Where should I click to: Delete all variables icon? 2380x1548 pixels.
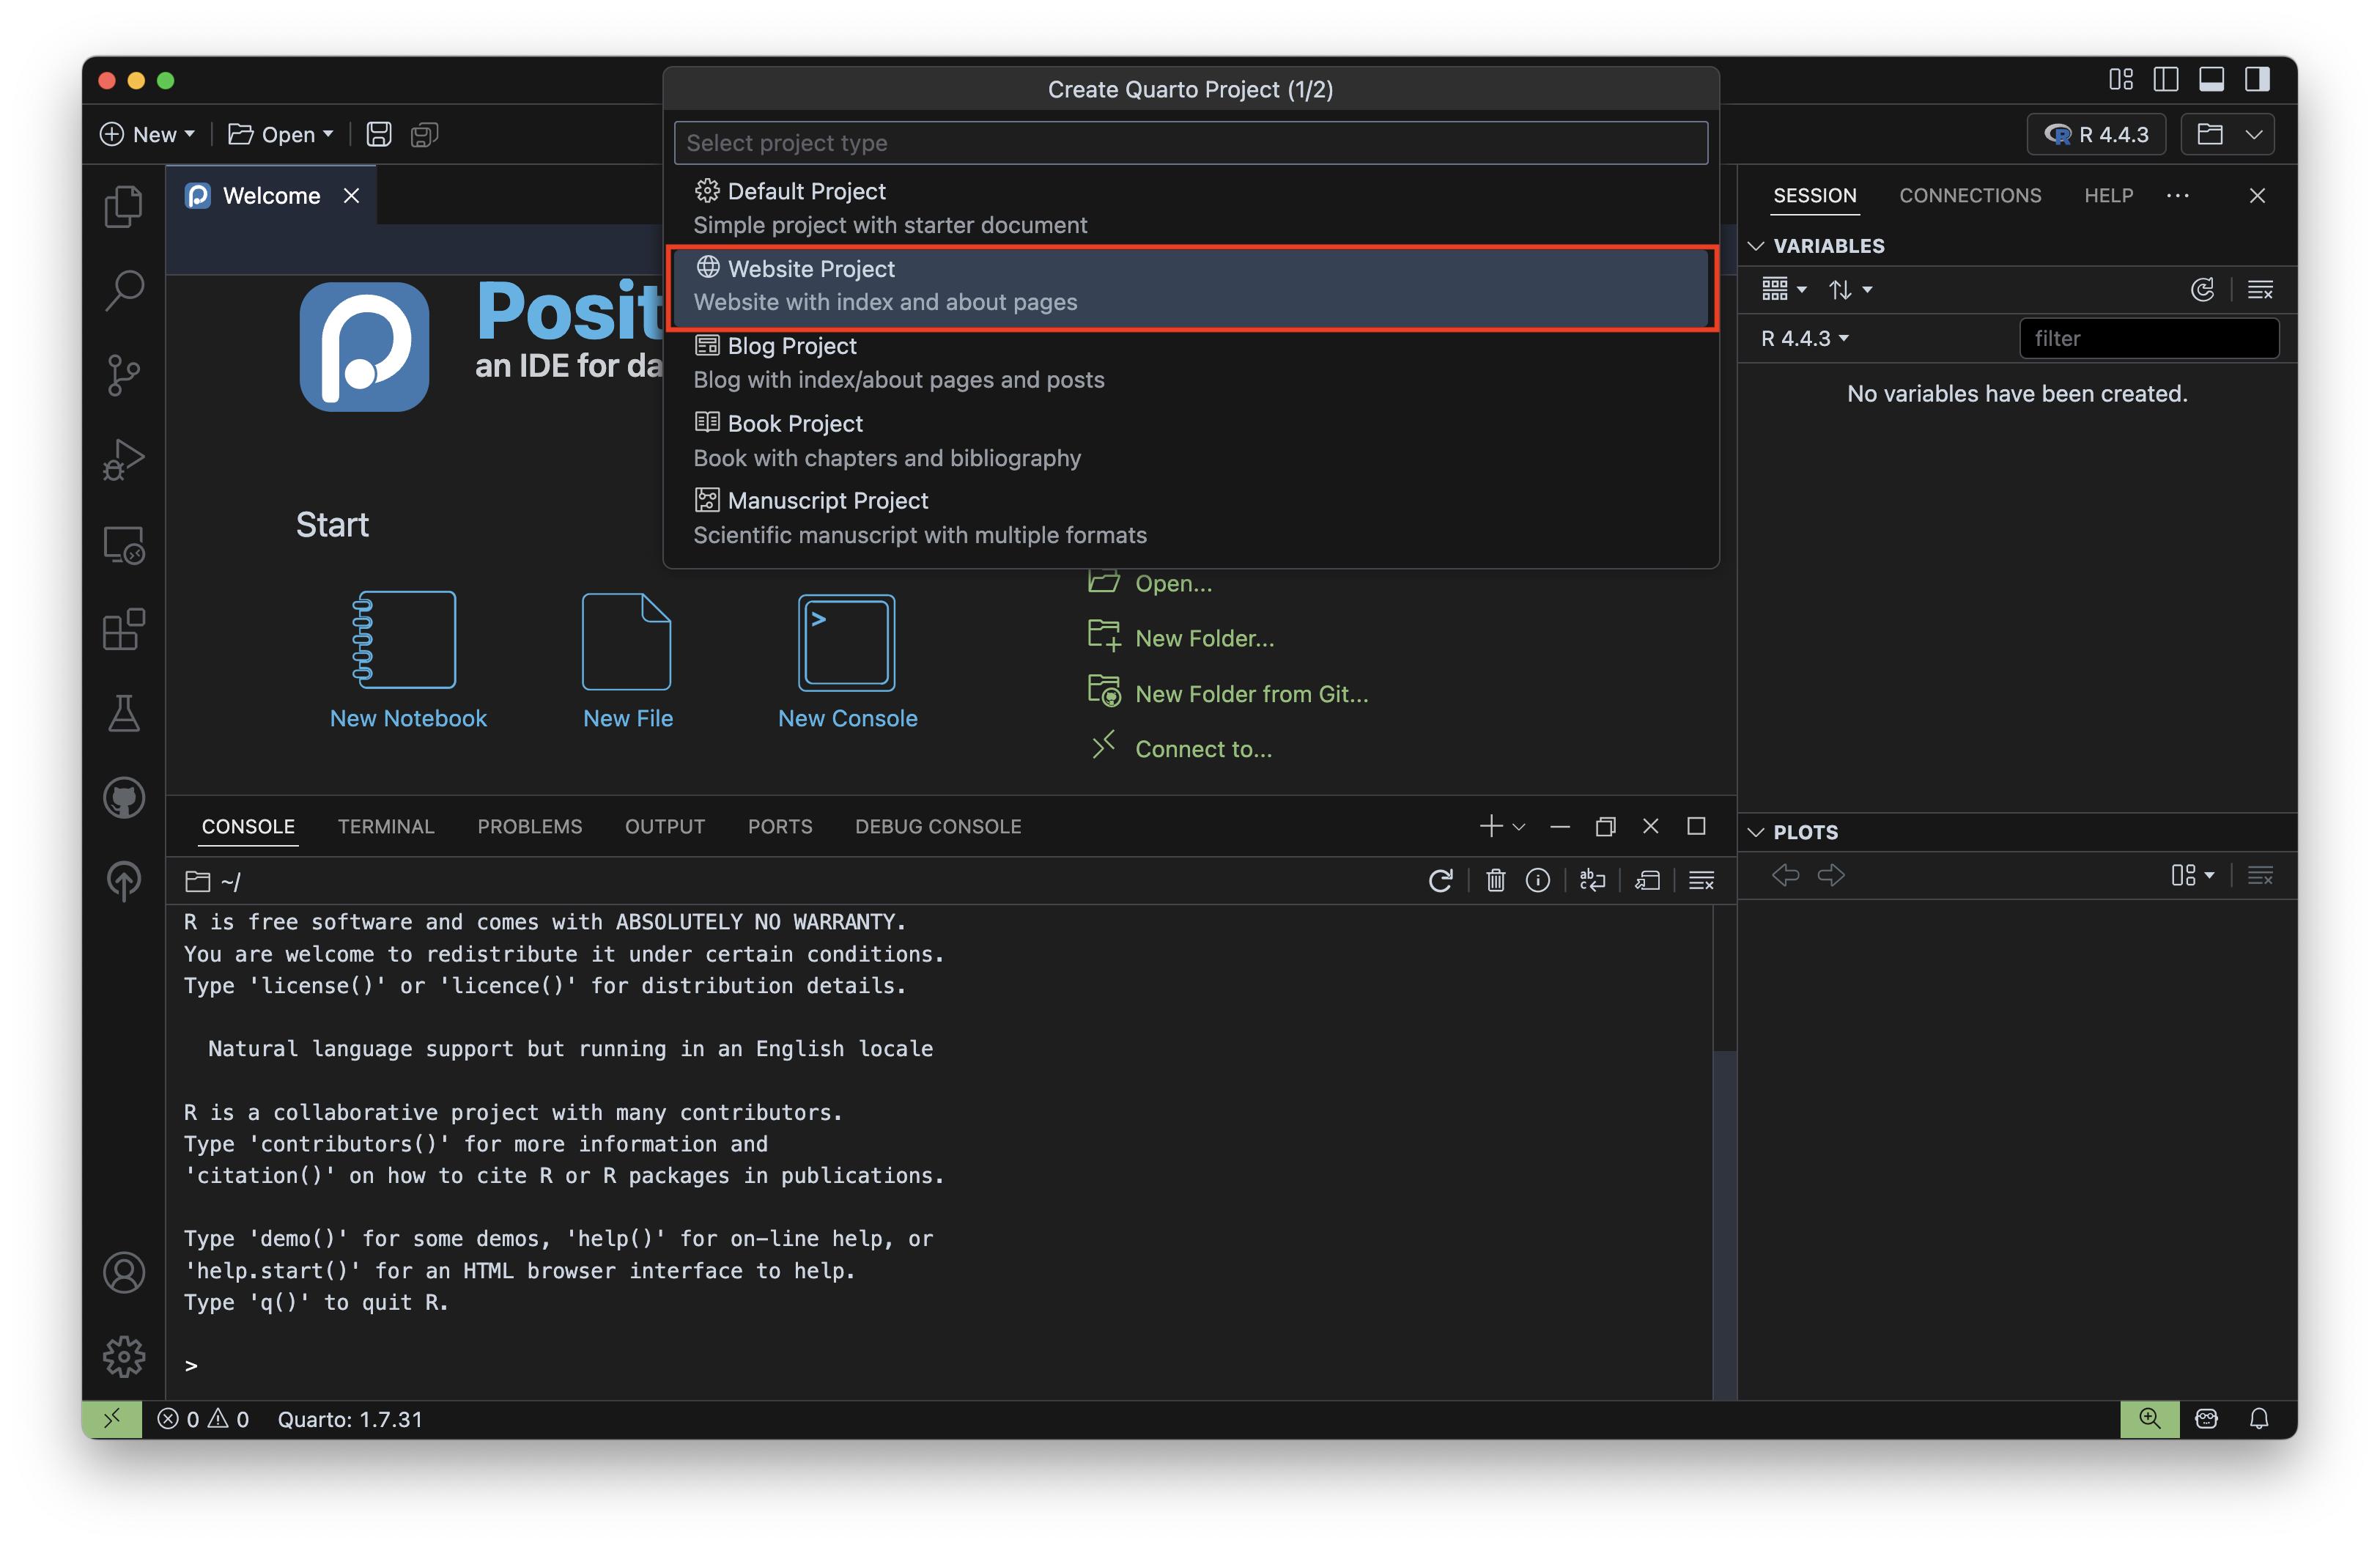[2260, 289]
